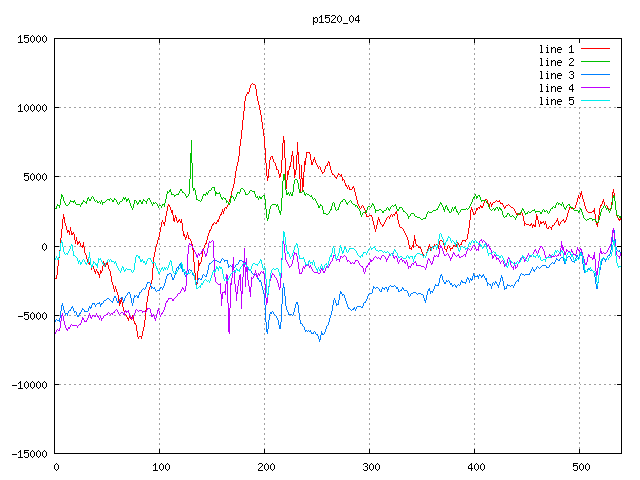Click the blue line's lowest trough

320,340
